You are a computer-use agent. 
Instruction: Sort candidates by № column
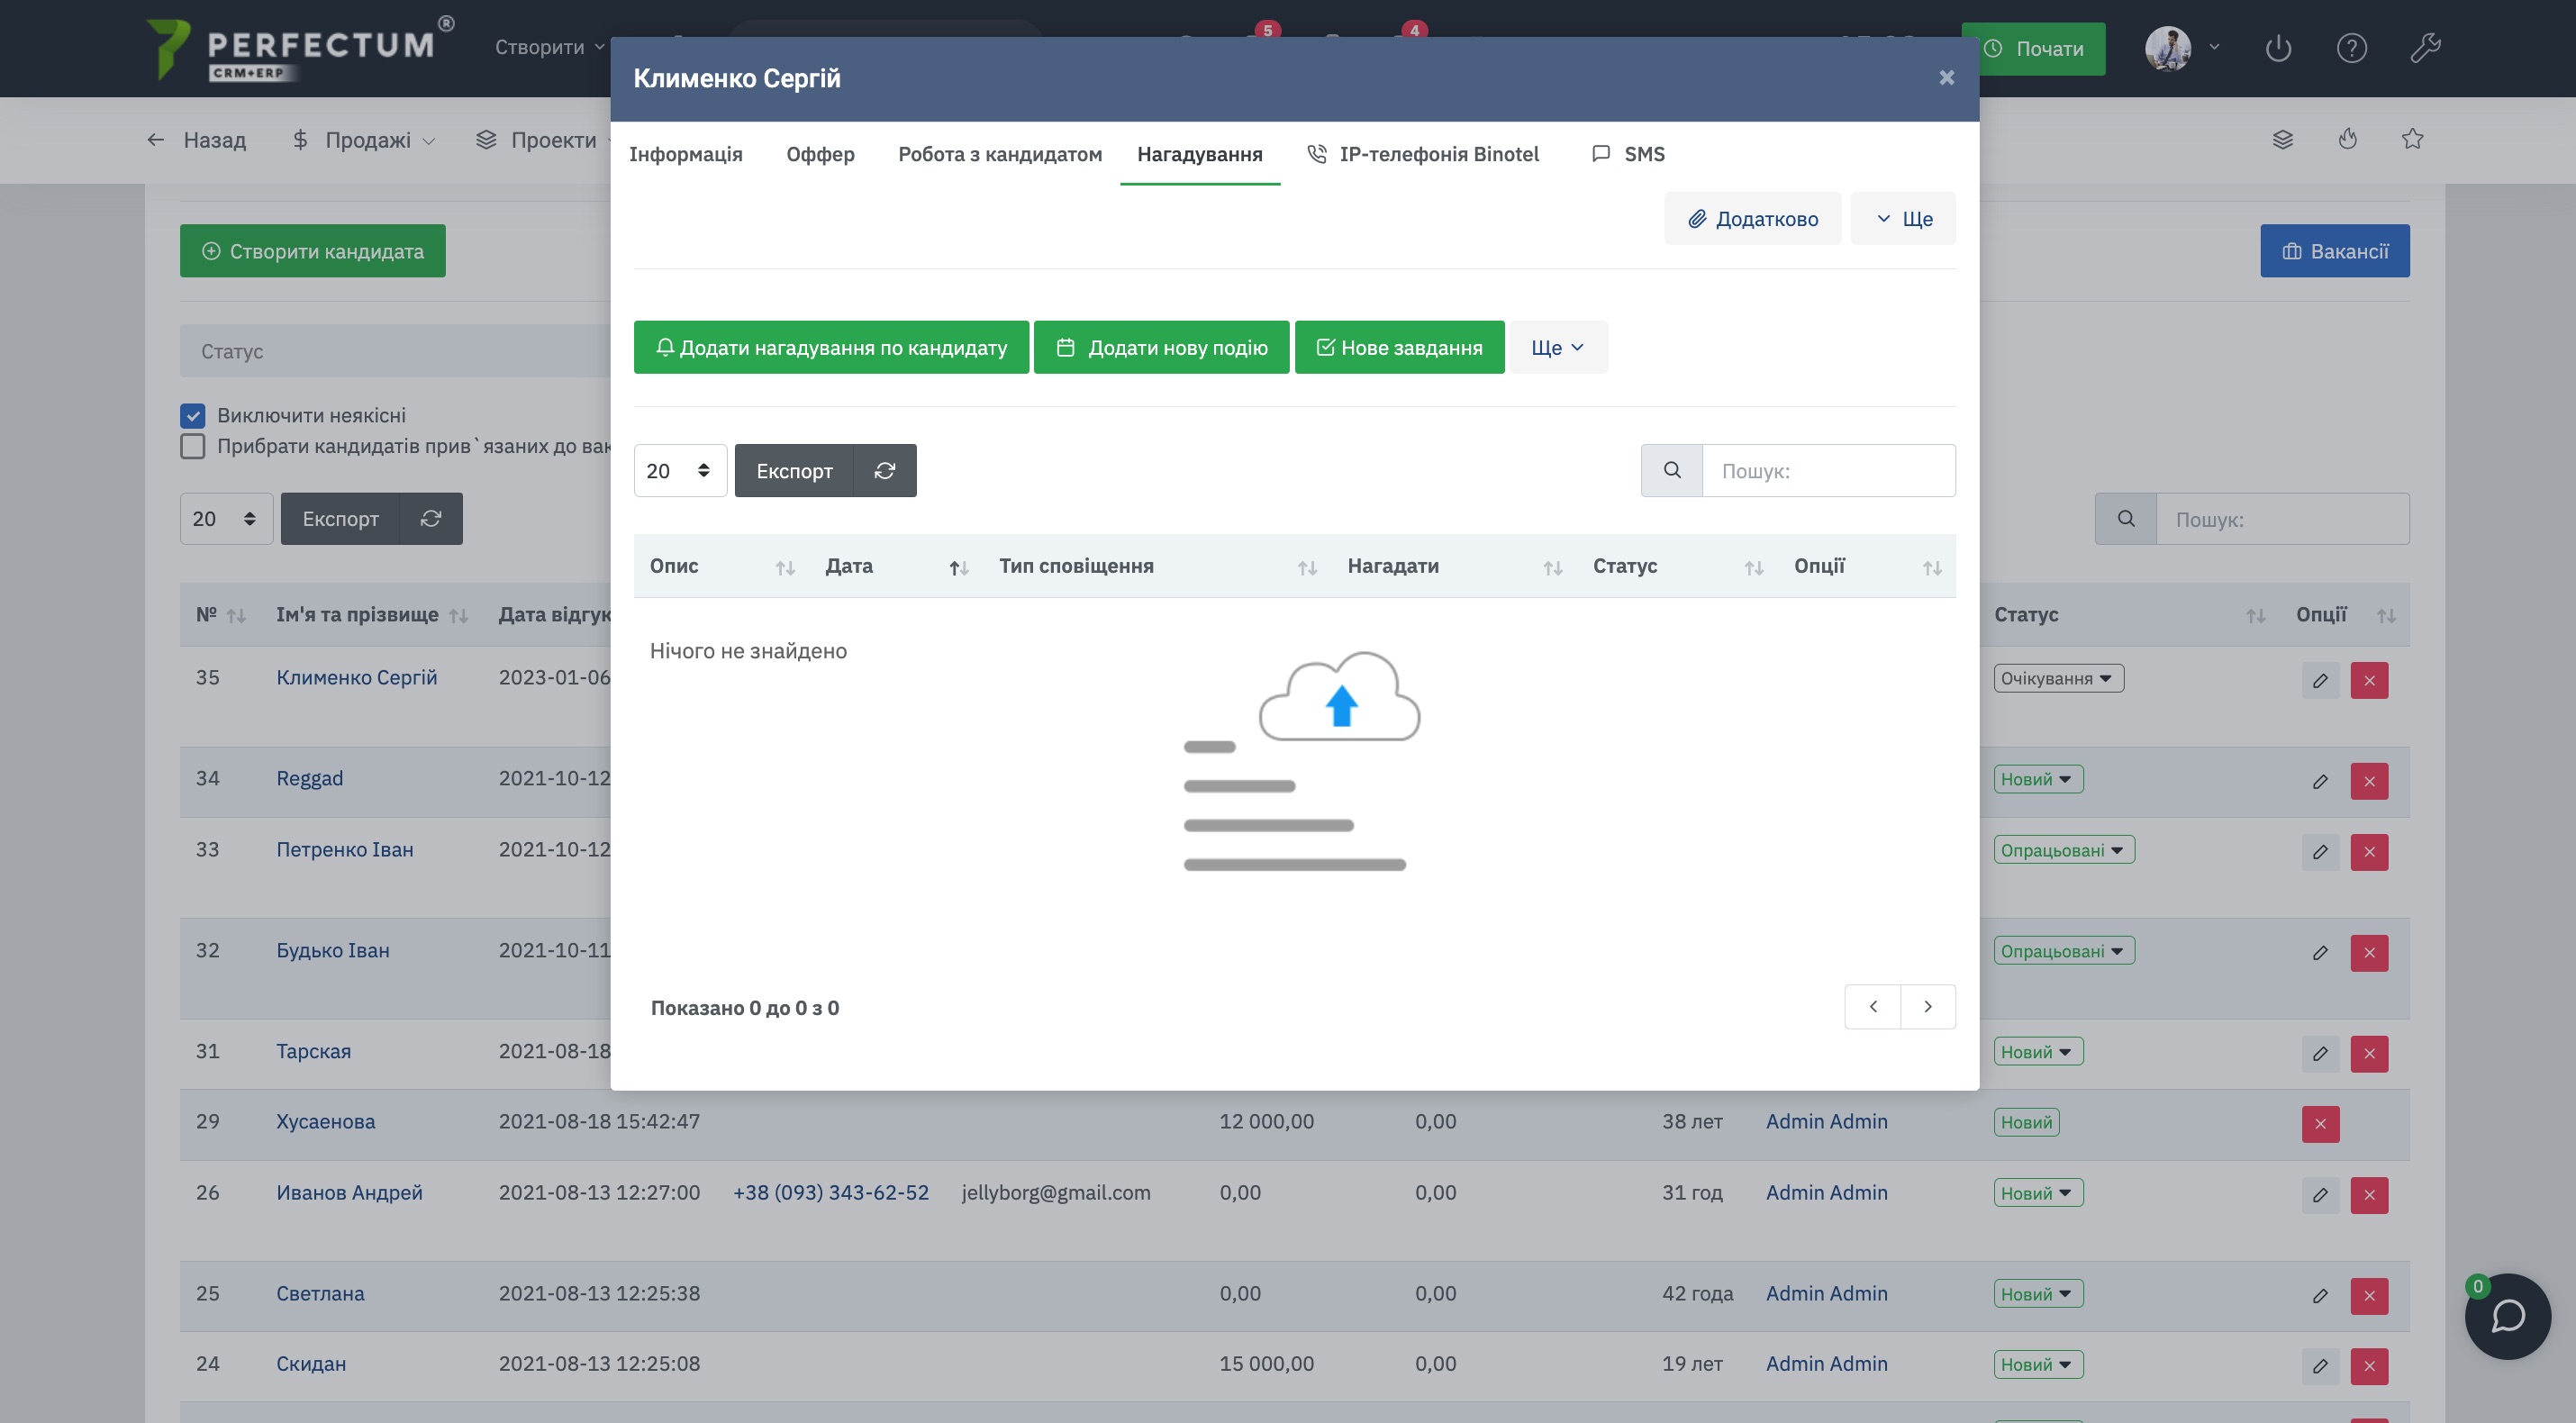point(221,615)
